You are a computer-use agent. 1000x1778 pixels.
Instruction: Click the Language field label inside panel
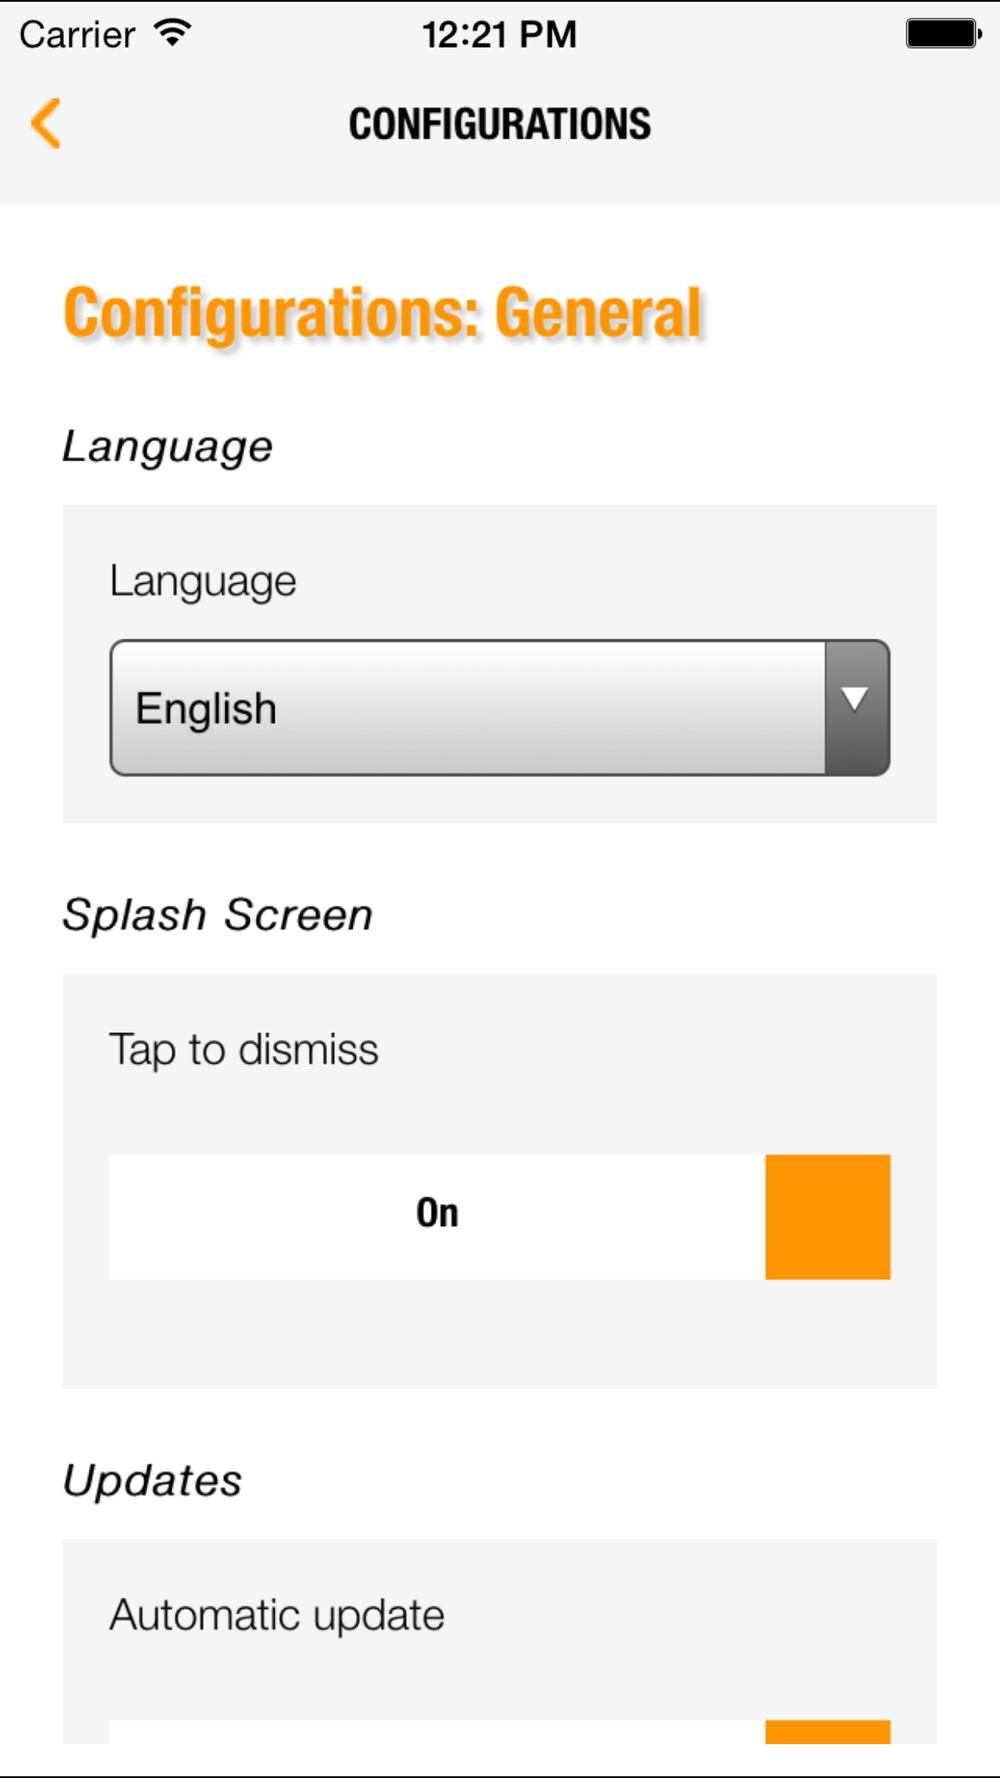[x=203, y=582]
